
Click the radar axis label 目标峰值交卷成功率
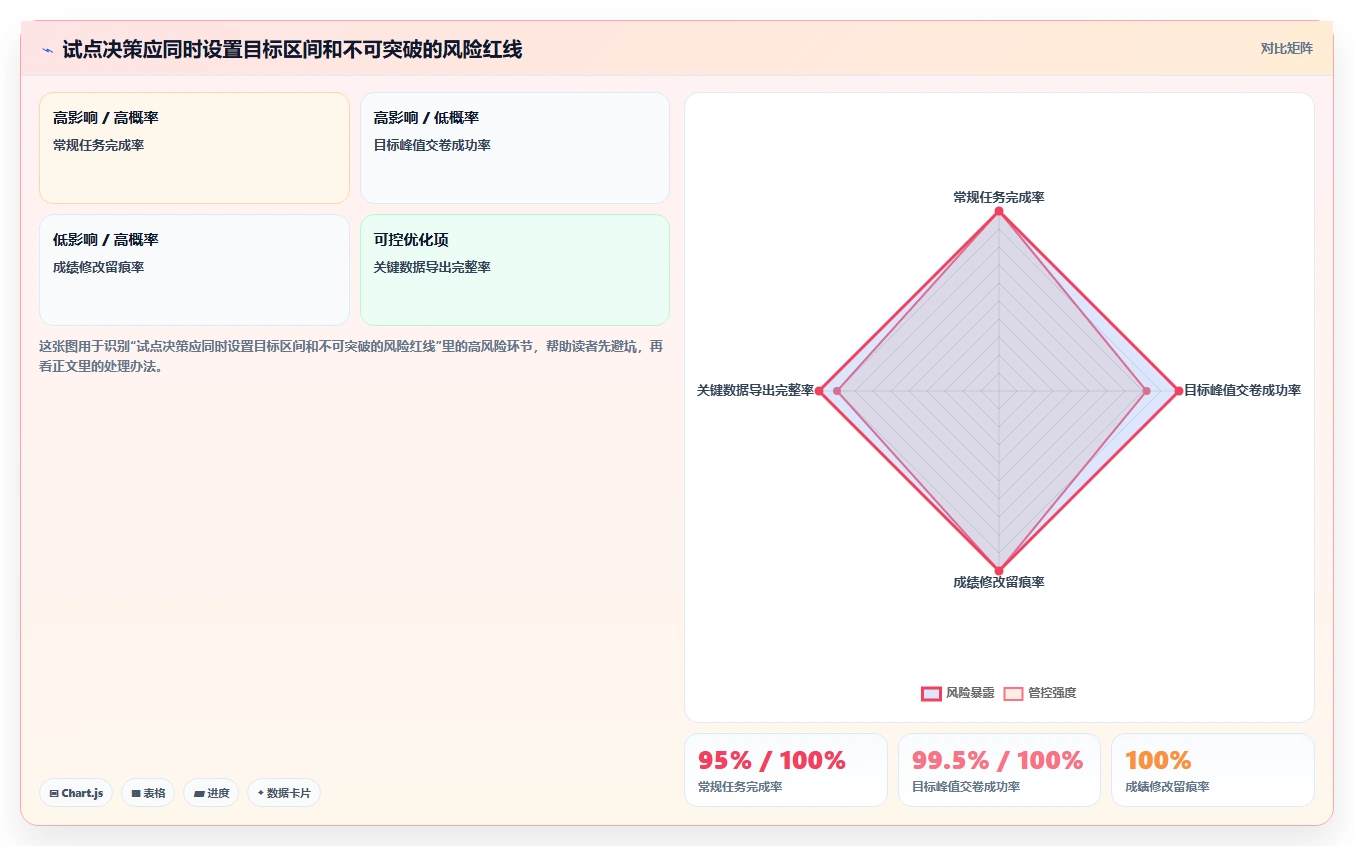[1243, 390]
